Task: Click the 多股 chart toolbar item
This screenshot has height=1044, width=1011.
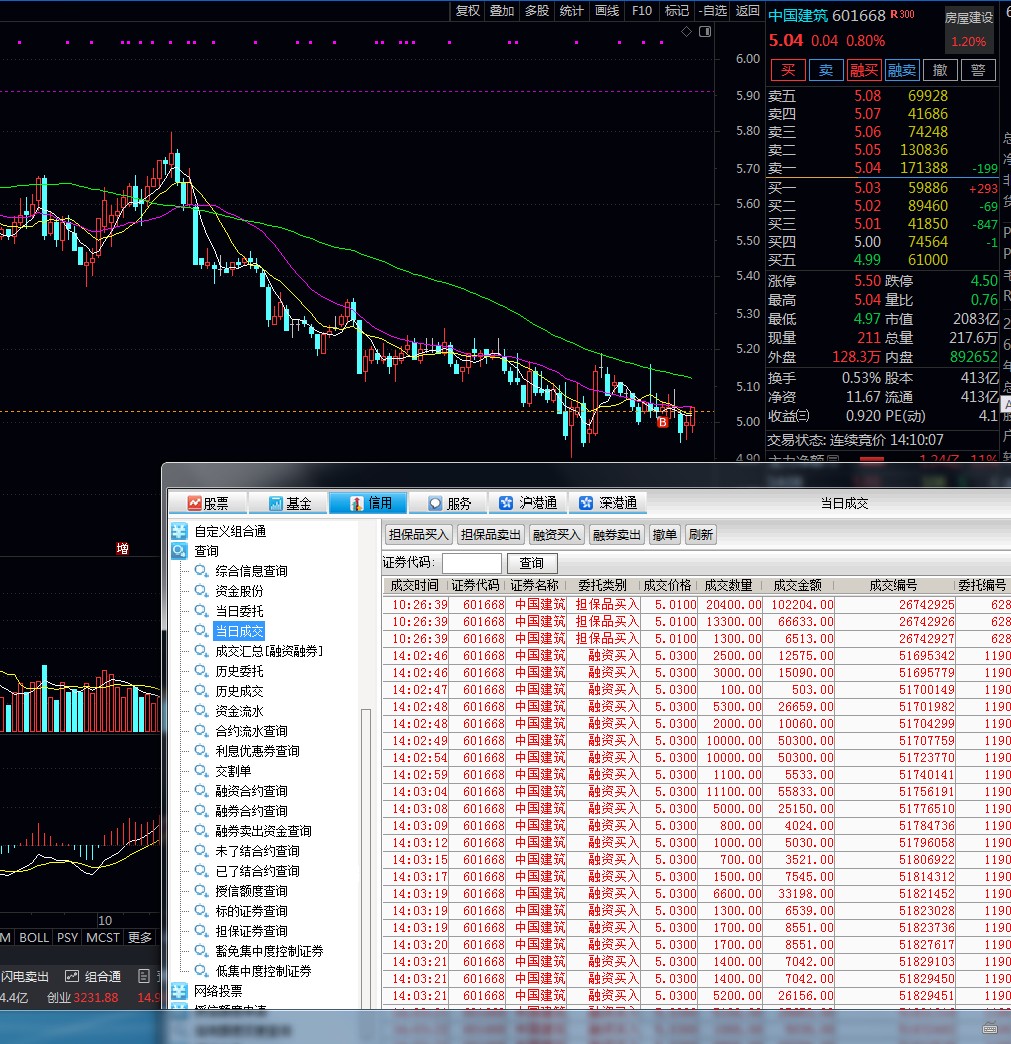Action: [x=537, y=11]
